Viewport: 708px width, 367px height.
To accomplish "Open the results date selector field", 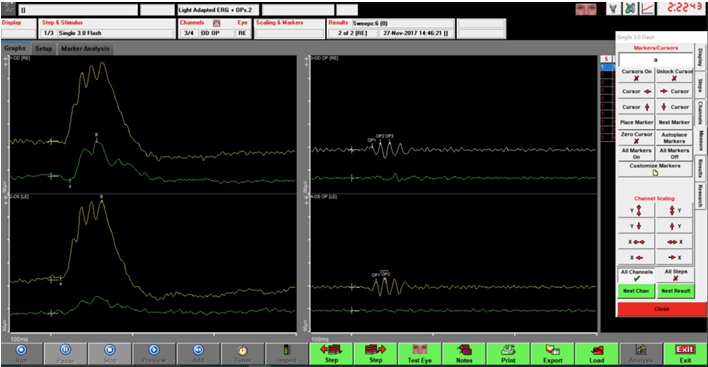I will click(416, 33).
